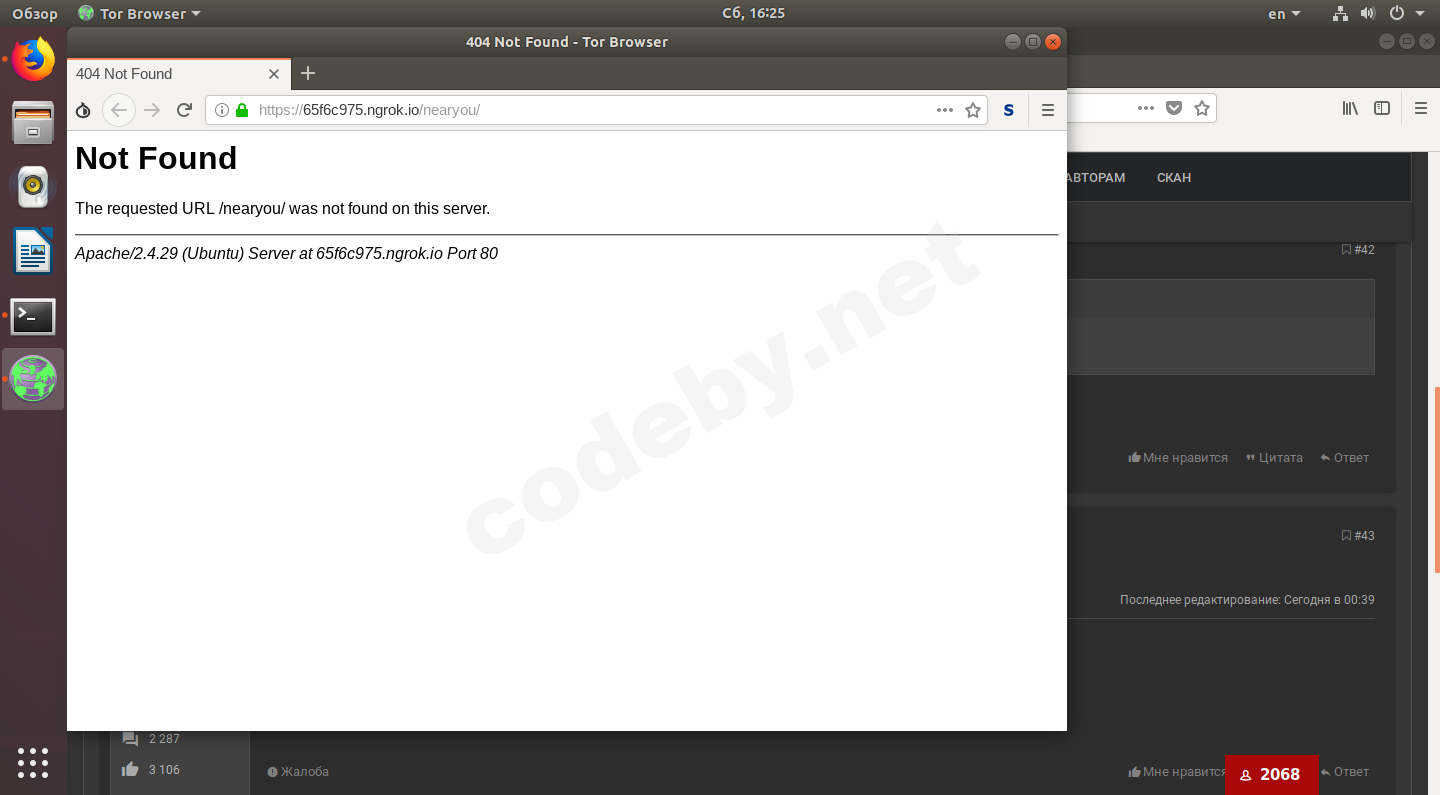This screenshot has height=795, width=1440.
Task: Show applications grid in the dock
Action: 33,762
